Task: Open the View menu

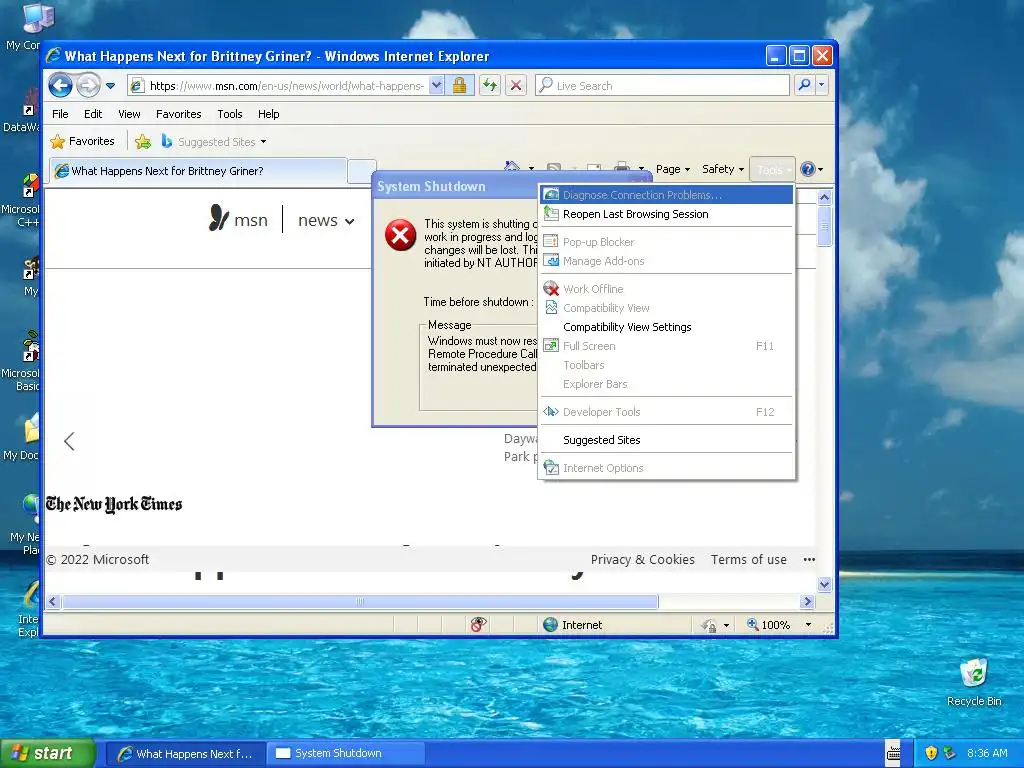Action: (x=129, y=114)
